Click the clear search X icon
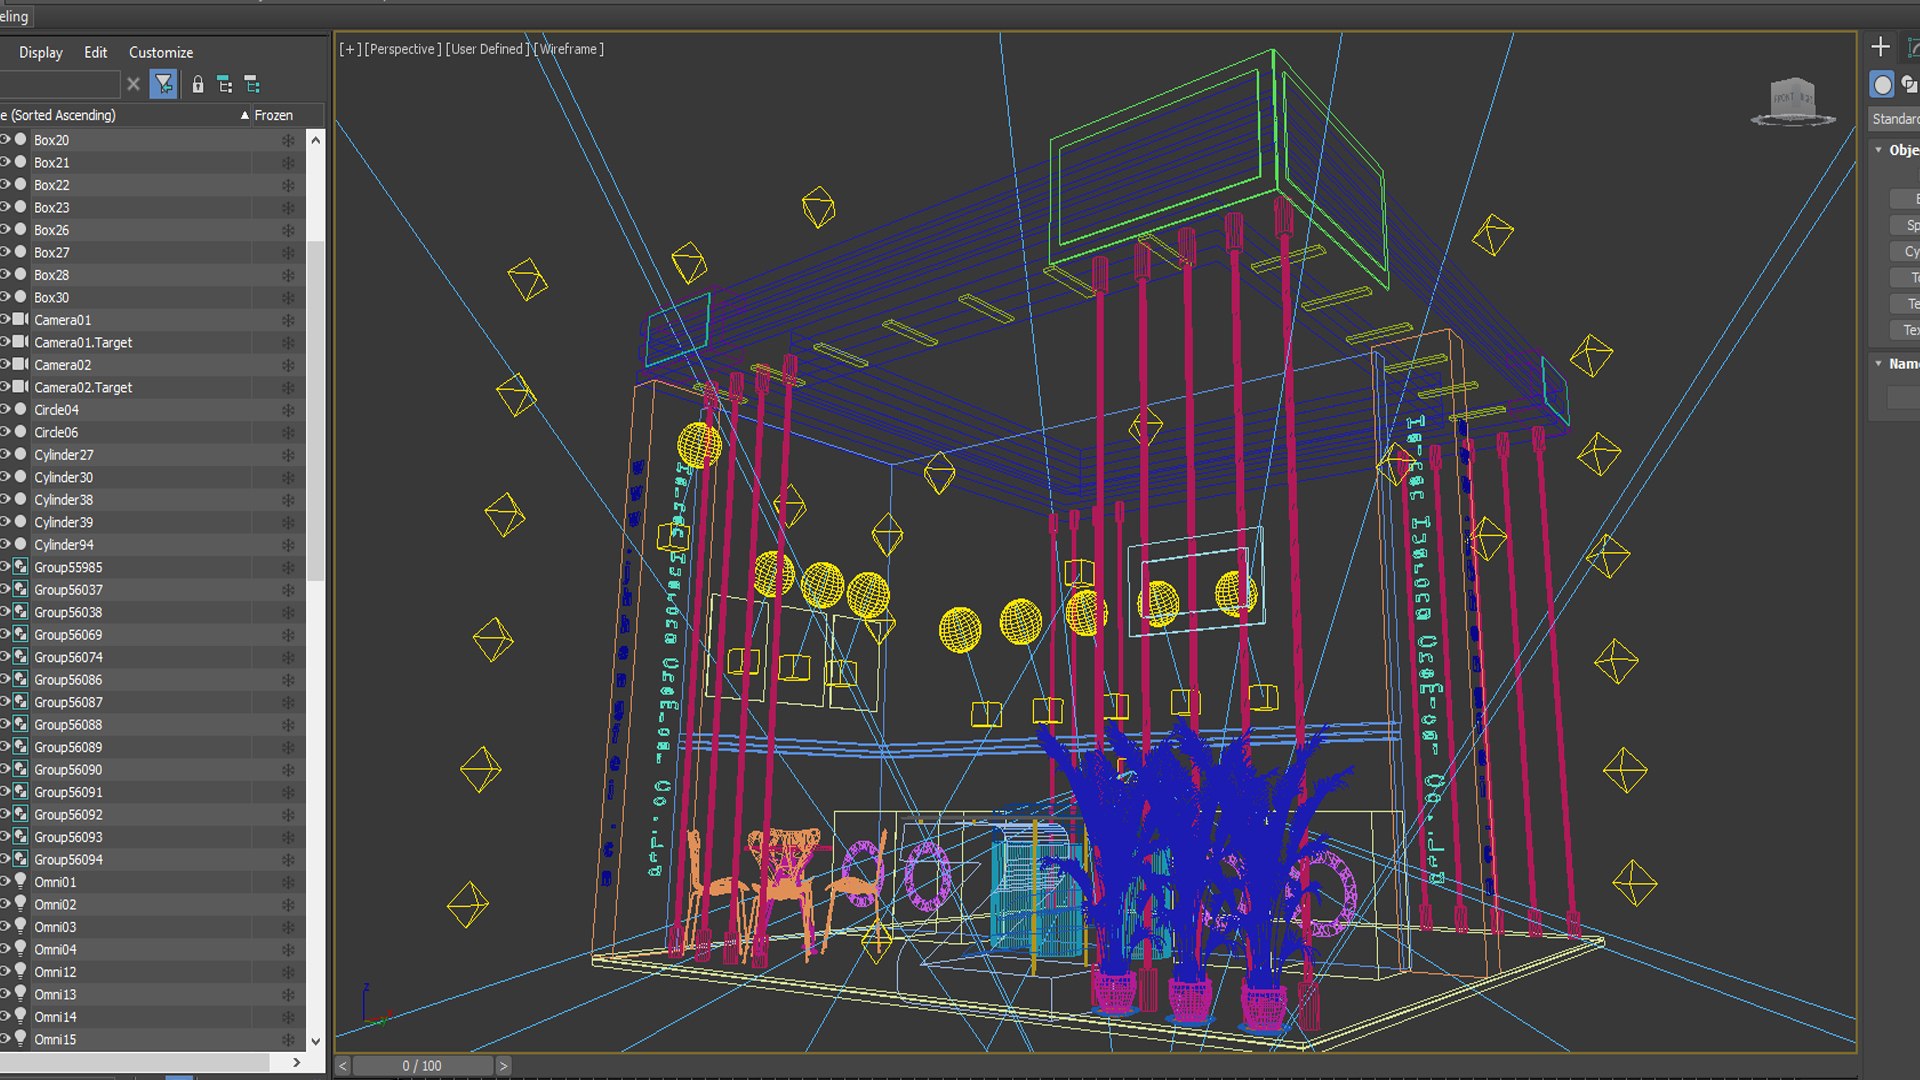 pos(133,84)
